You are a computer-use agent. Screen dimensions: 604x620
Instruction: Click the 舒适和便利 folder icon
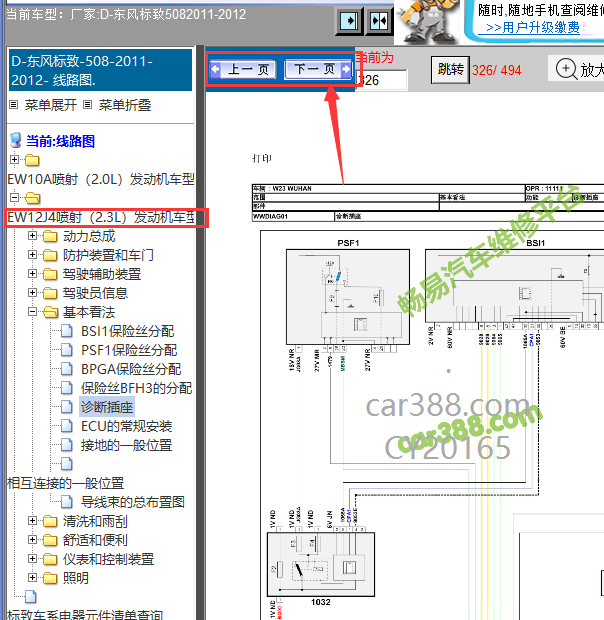pyautogui.click(x=50, y=541)
